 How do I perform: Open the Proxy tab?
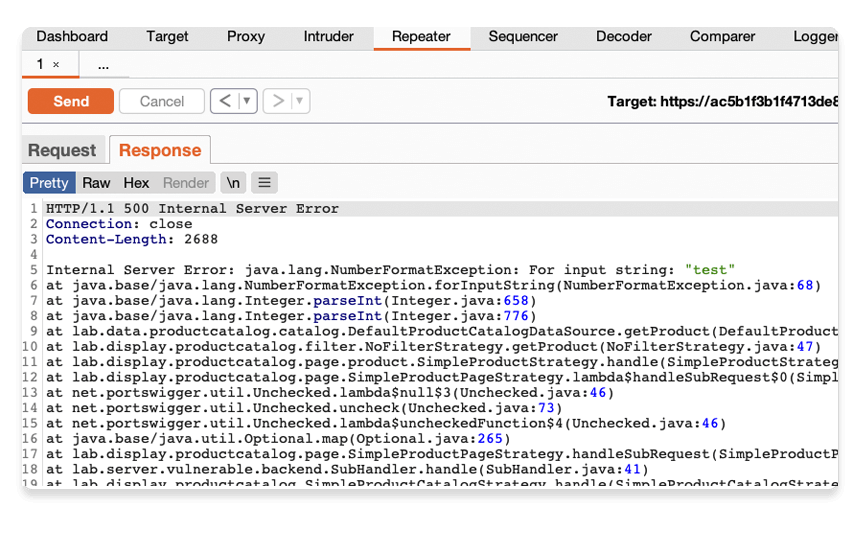[x=246, y=36]
